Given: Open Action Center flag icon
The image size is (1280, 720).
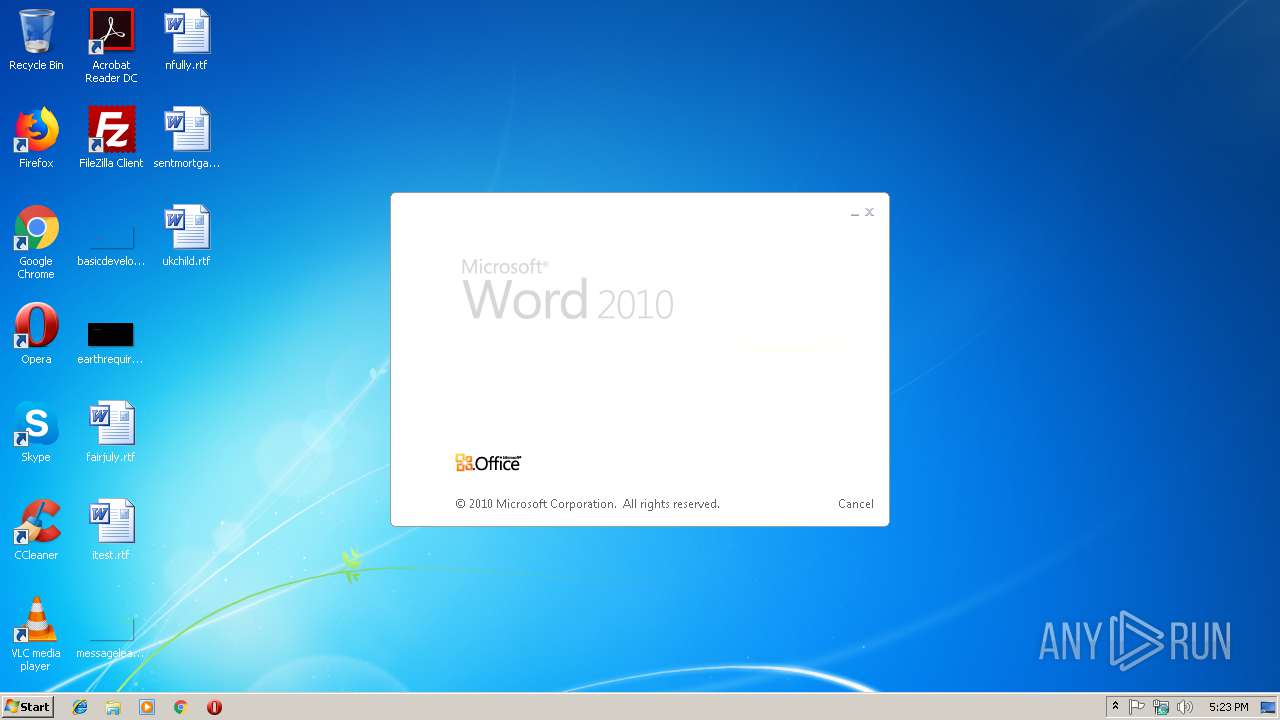Looking at the screenshot, I should click(1137, 707).
